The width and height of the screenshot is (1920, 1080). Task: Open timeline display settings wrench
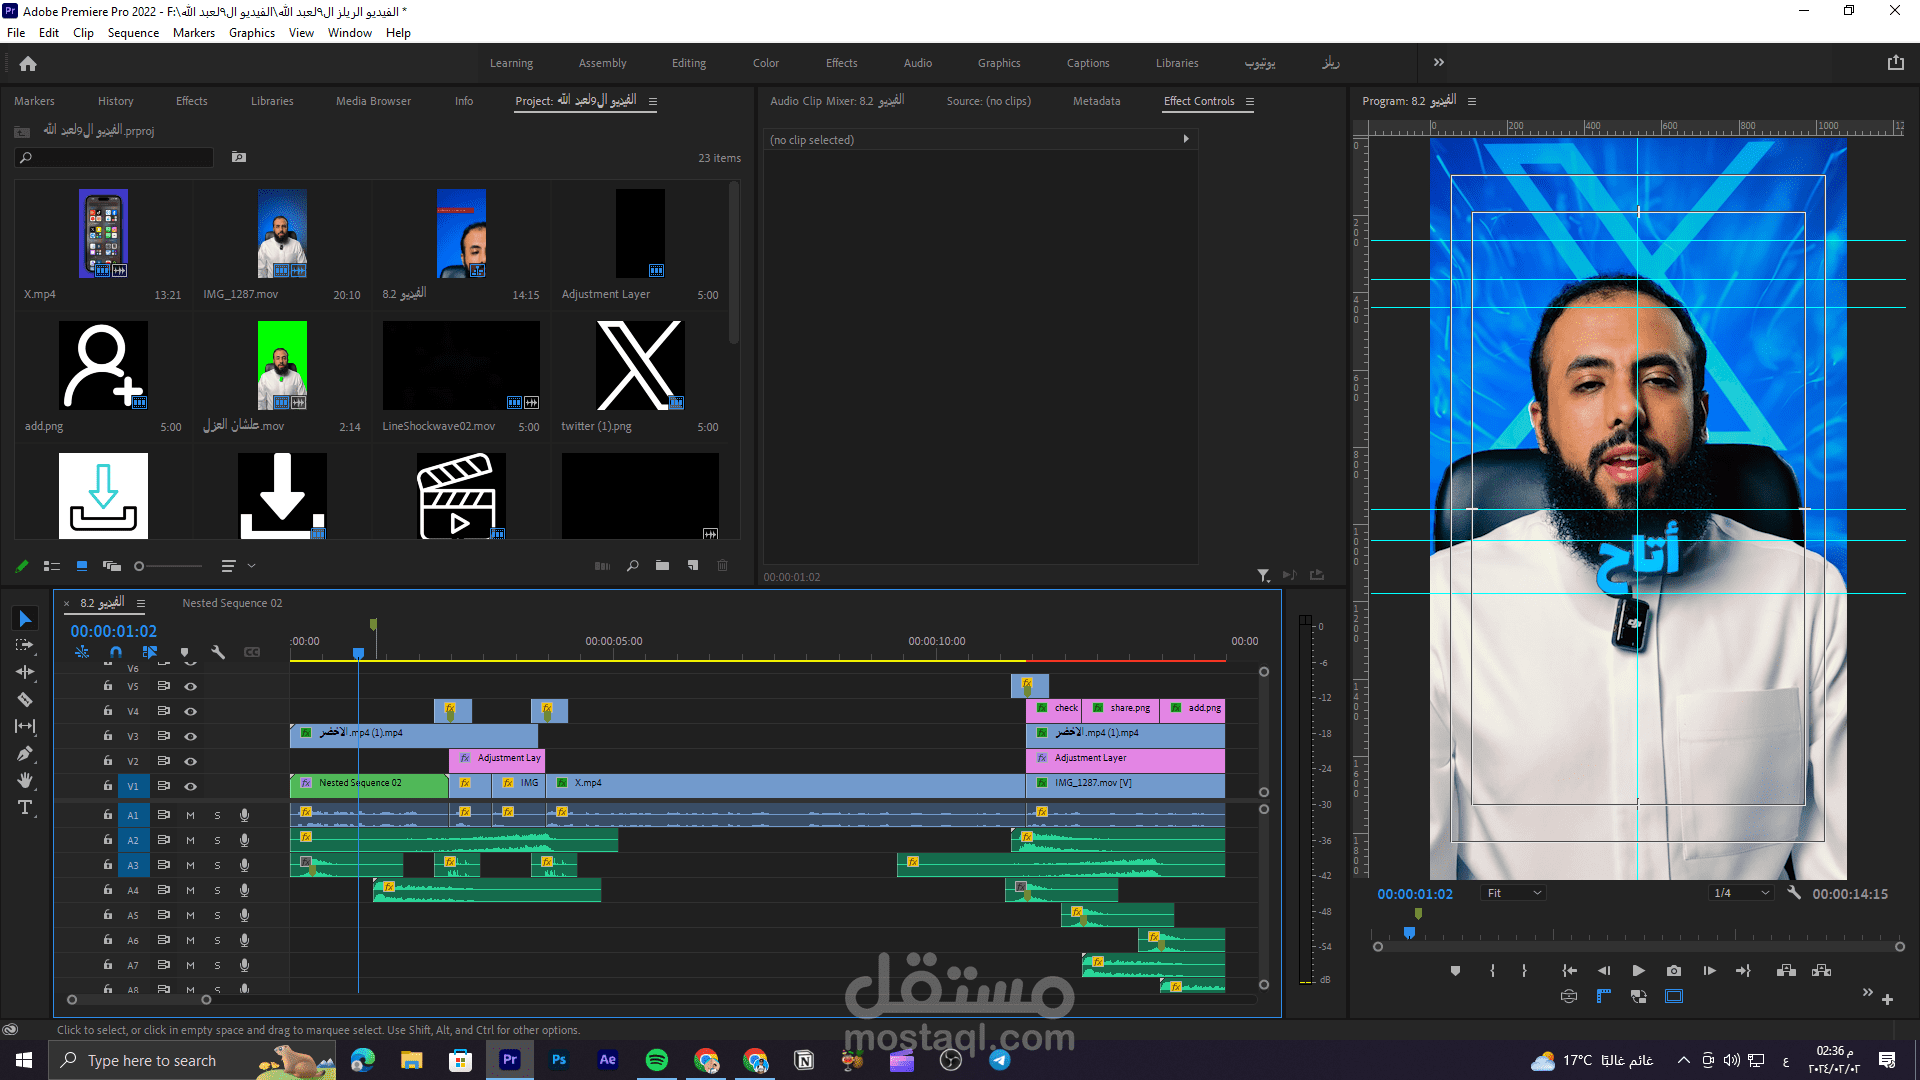pyautogui.click(x=218, y=652)
